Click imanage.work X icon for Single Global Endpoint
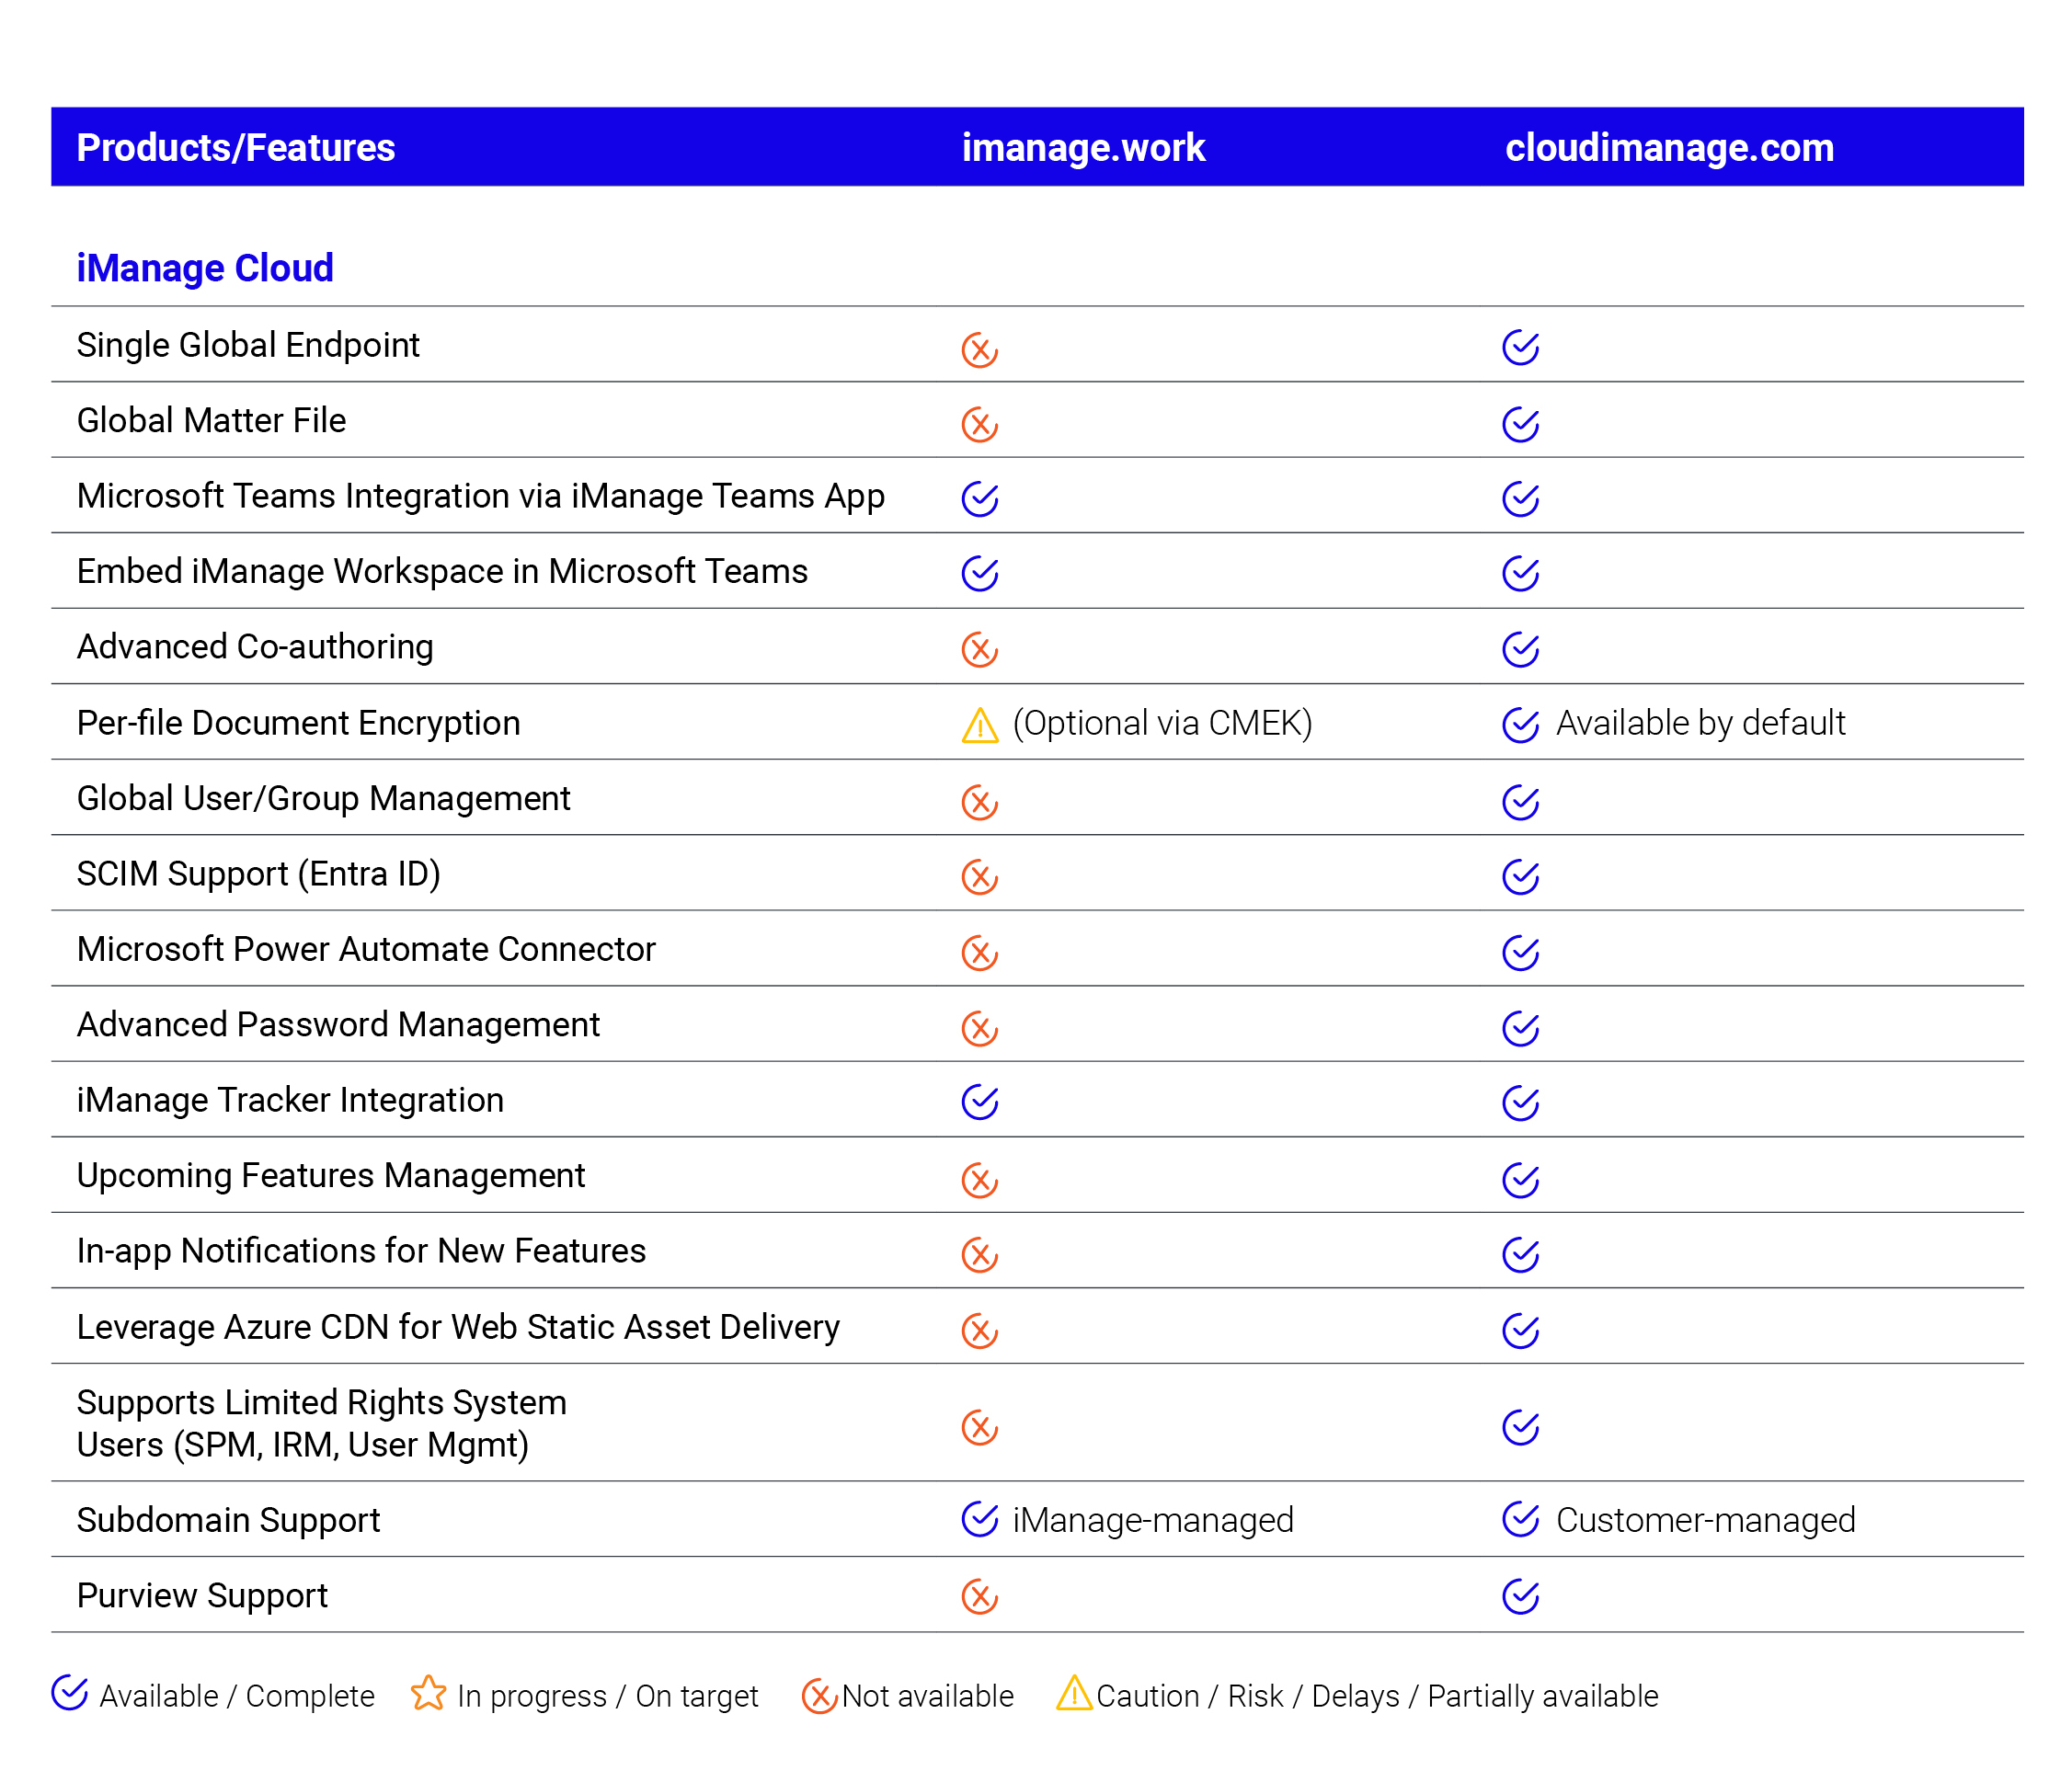Viewport: 2072px width, 1771px height. pyautogui.click(x=979, y=350)
